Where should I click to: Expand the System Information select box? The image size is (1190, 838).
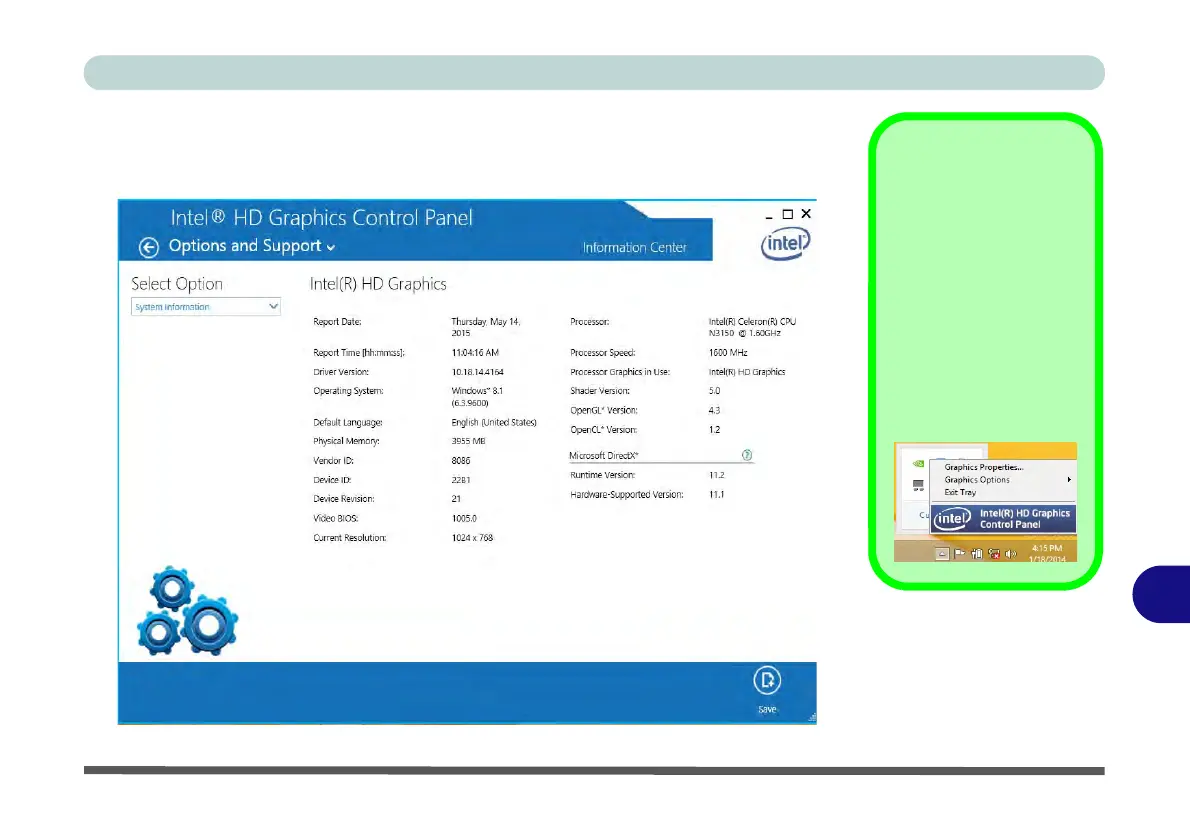pos(206,307)
